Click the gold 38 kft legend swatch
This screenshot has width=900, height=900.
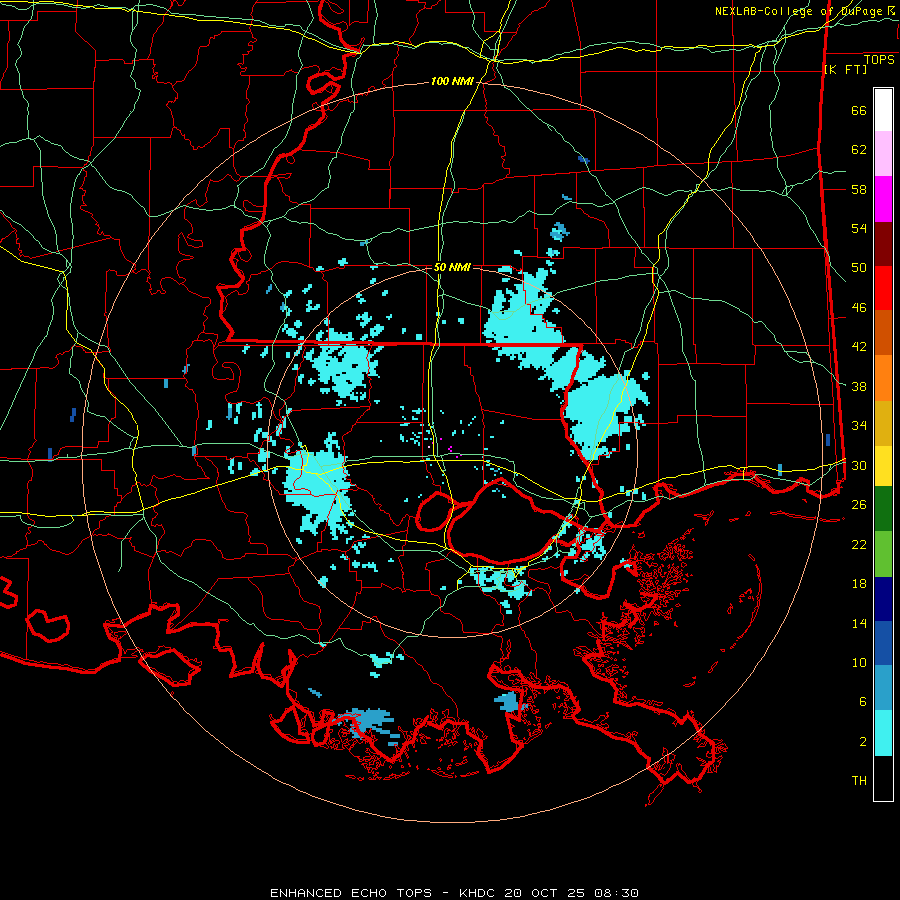pos(883,423)
